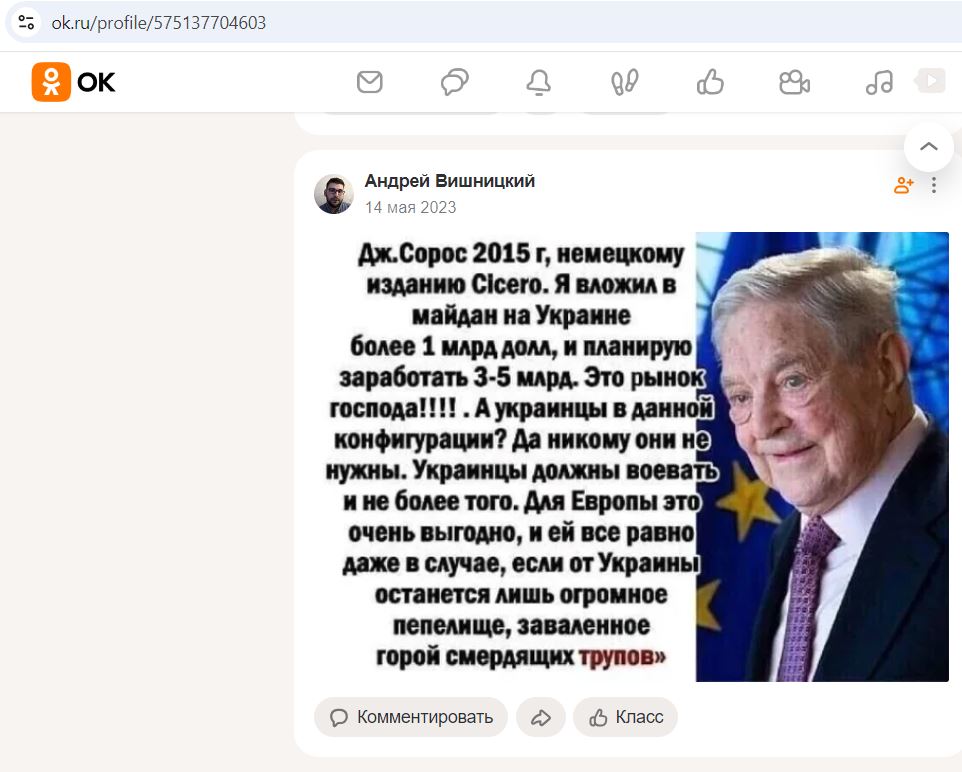The image size is (962, 772).
Task: Open the video camera icon
Action: [795, 82]
